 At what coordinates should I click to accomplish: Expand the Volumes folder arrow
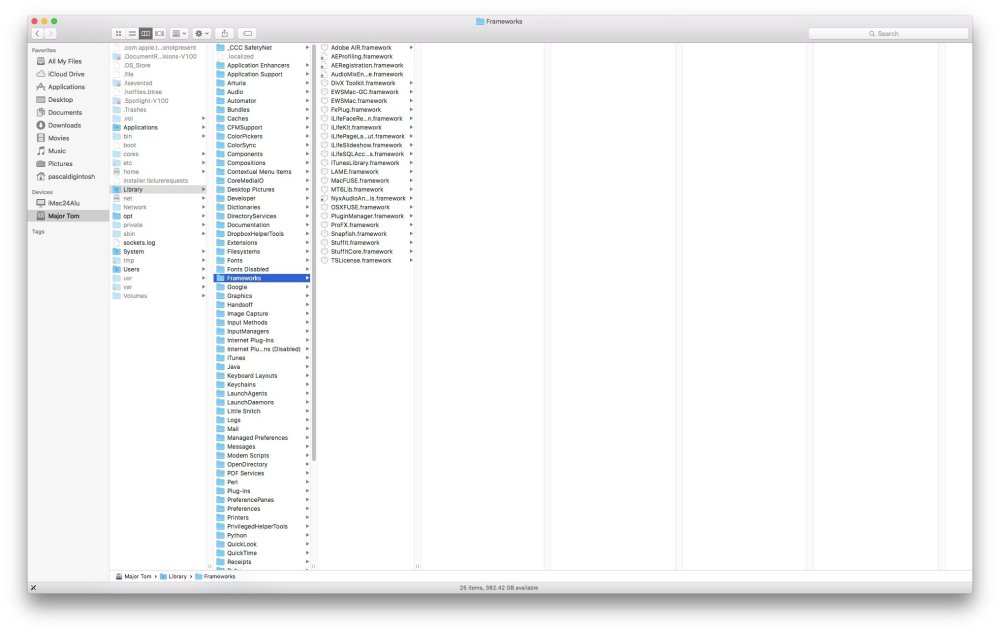click(x=203, y=296)
